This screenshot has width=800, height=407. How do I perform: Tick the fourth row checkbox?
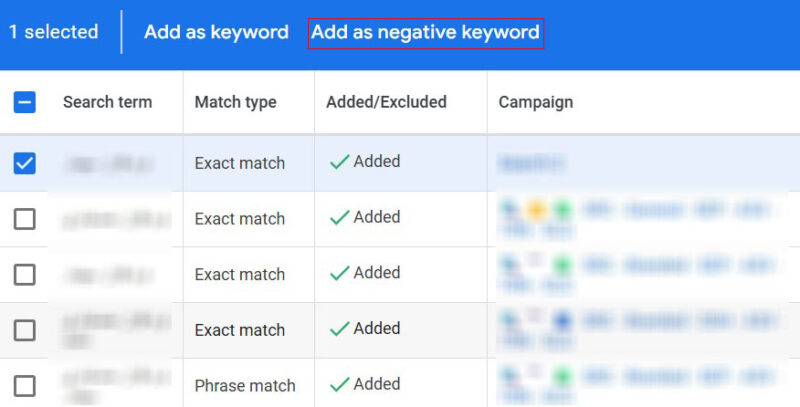coord(25,330)
